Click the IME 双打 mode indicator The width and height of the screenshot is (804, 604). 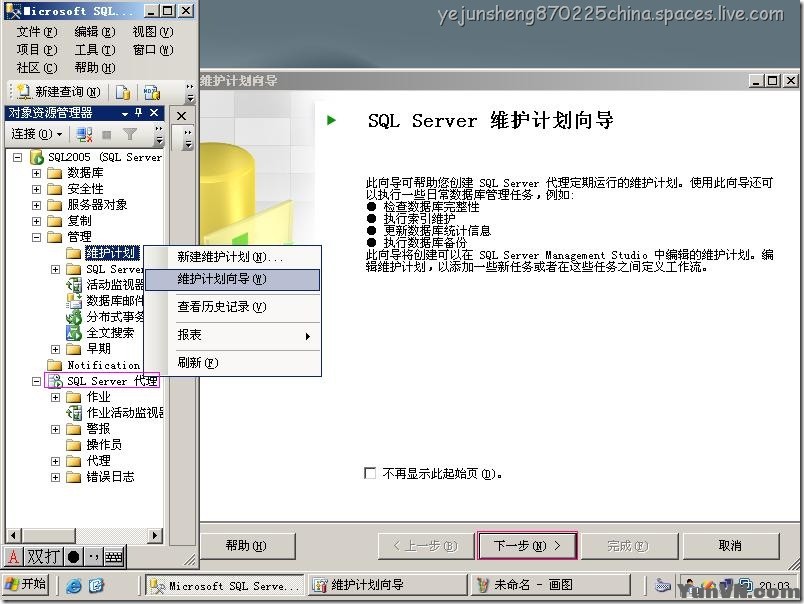coord(43,556)
